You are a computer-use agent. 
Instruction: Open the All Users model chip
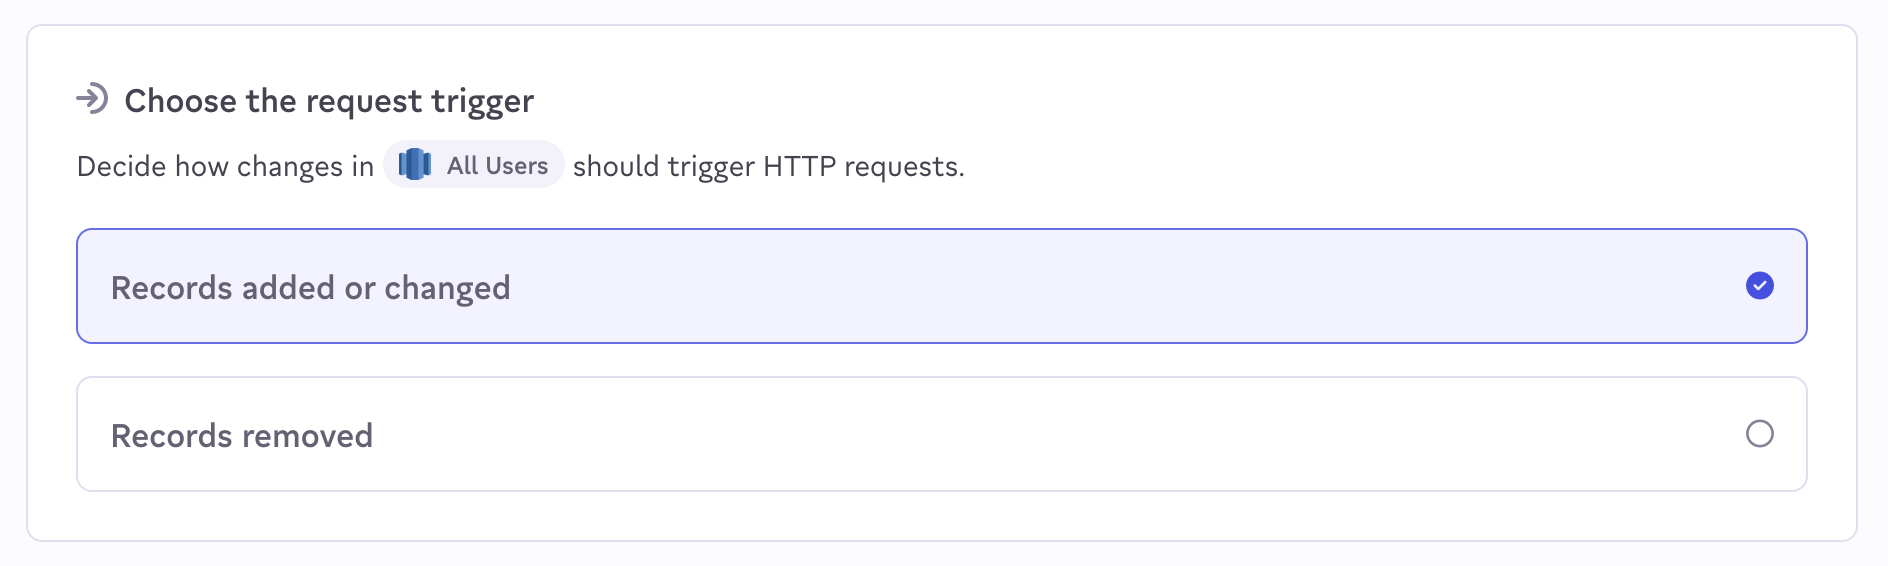(x=474, y=165)
